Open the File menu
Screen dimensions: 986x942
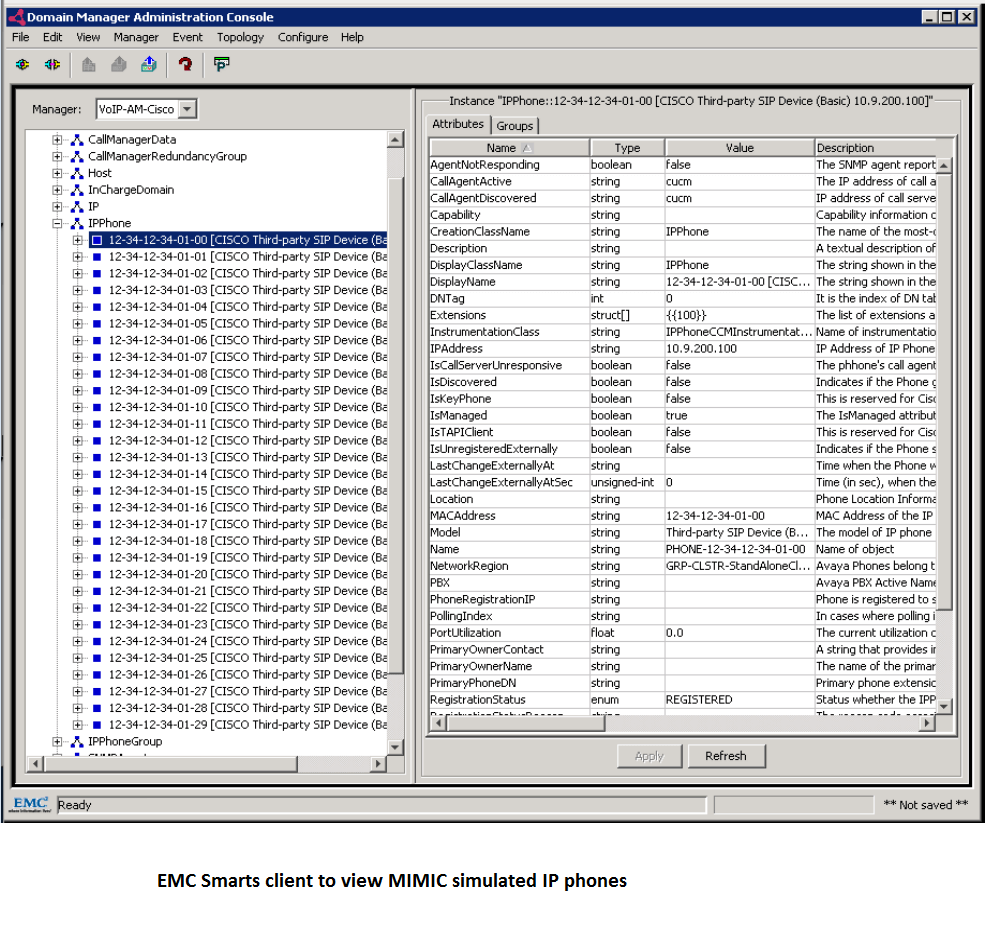click(21, 37)
